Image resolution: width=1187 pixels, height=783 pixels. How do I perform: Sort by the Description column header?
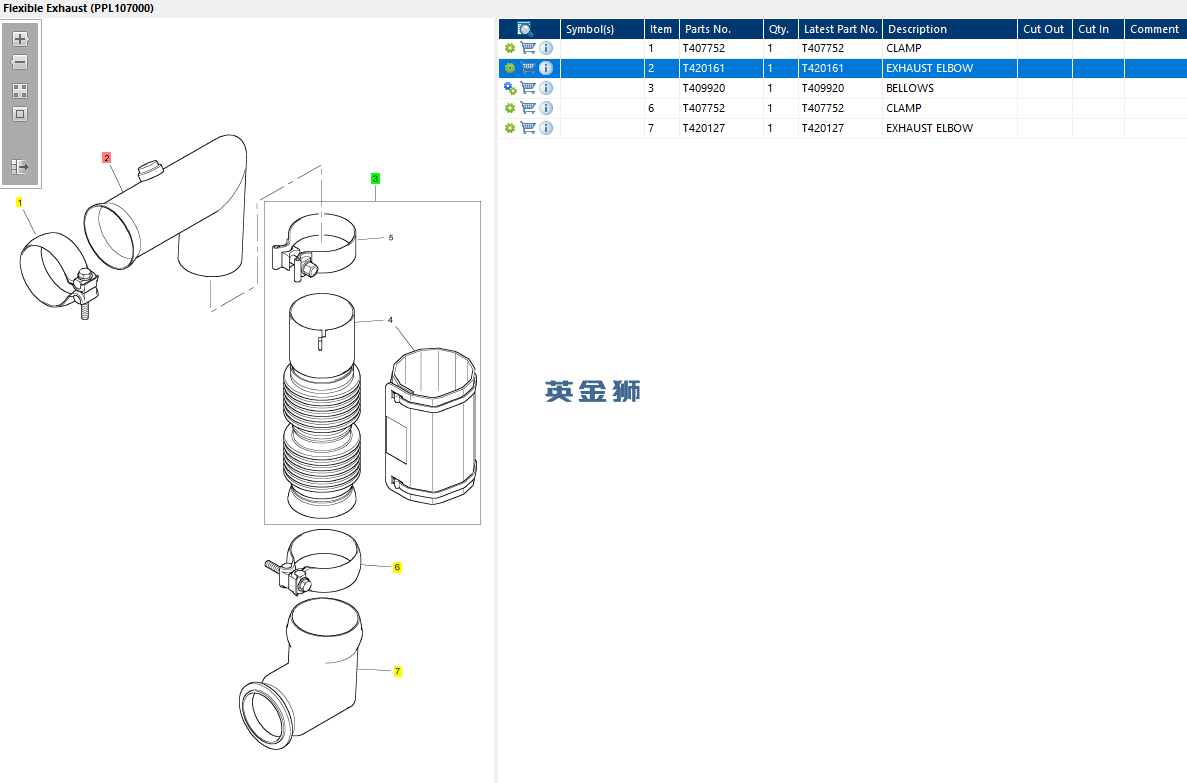point(949,29)
